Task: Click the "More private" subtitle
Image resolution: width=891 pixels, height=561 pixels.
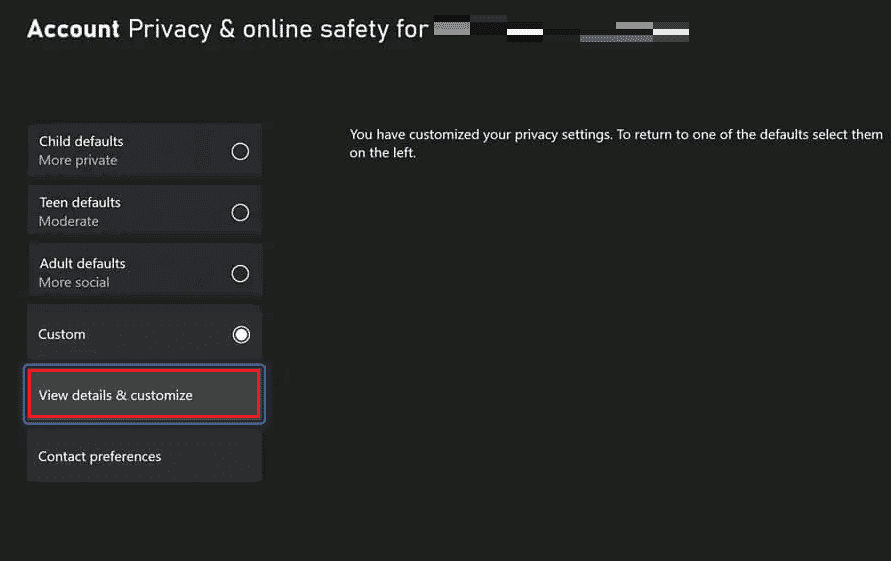Action: pyautogui.click(x=78, y=160)
